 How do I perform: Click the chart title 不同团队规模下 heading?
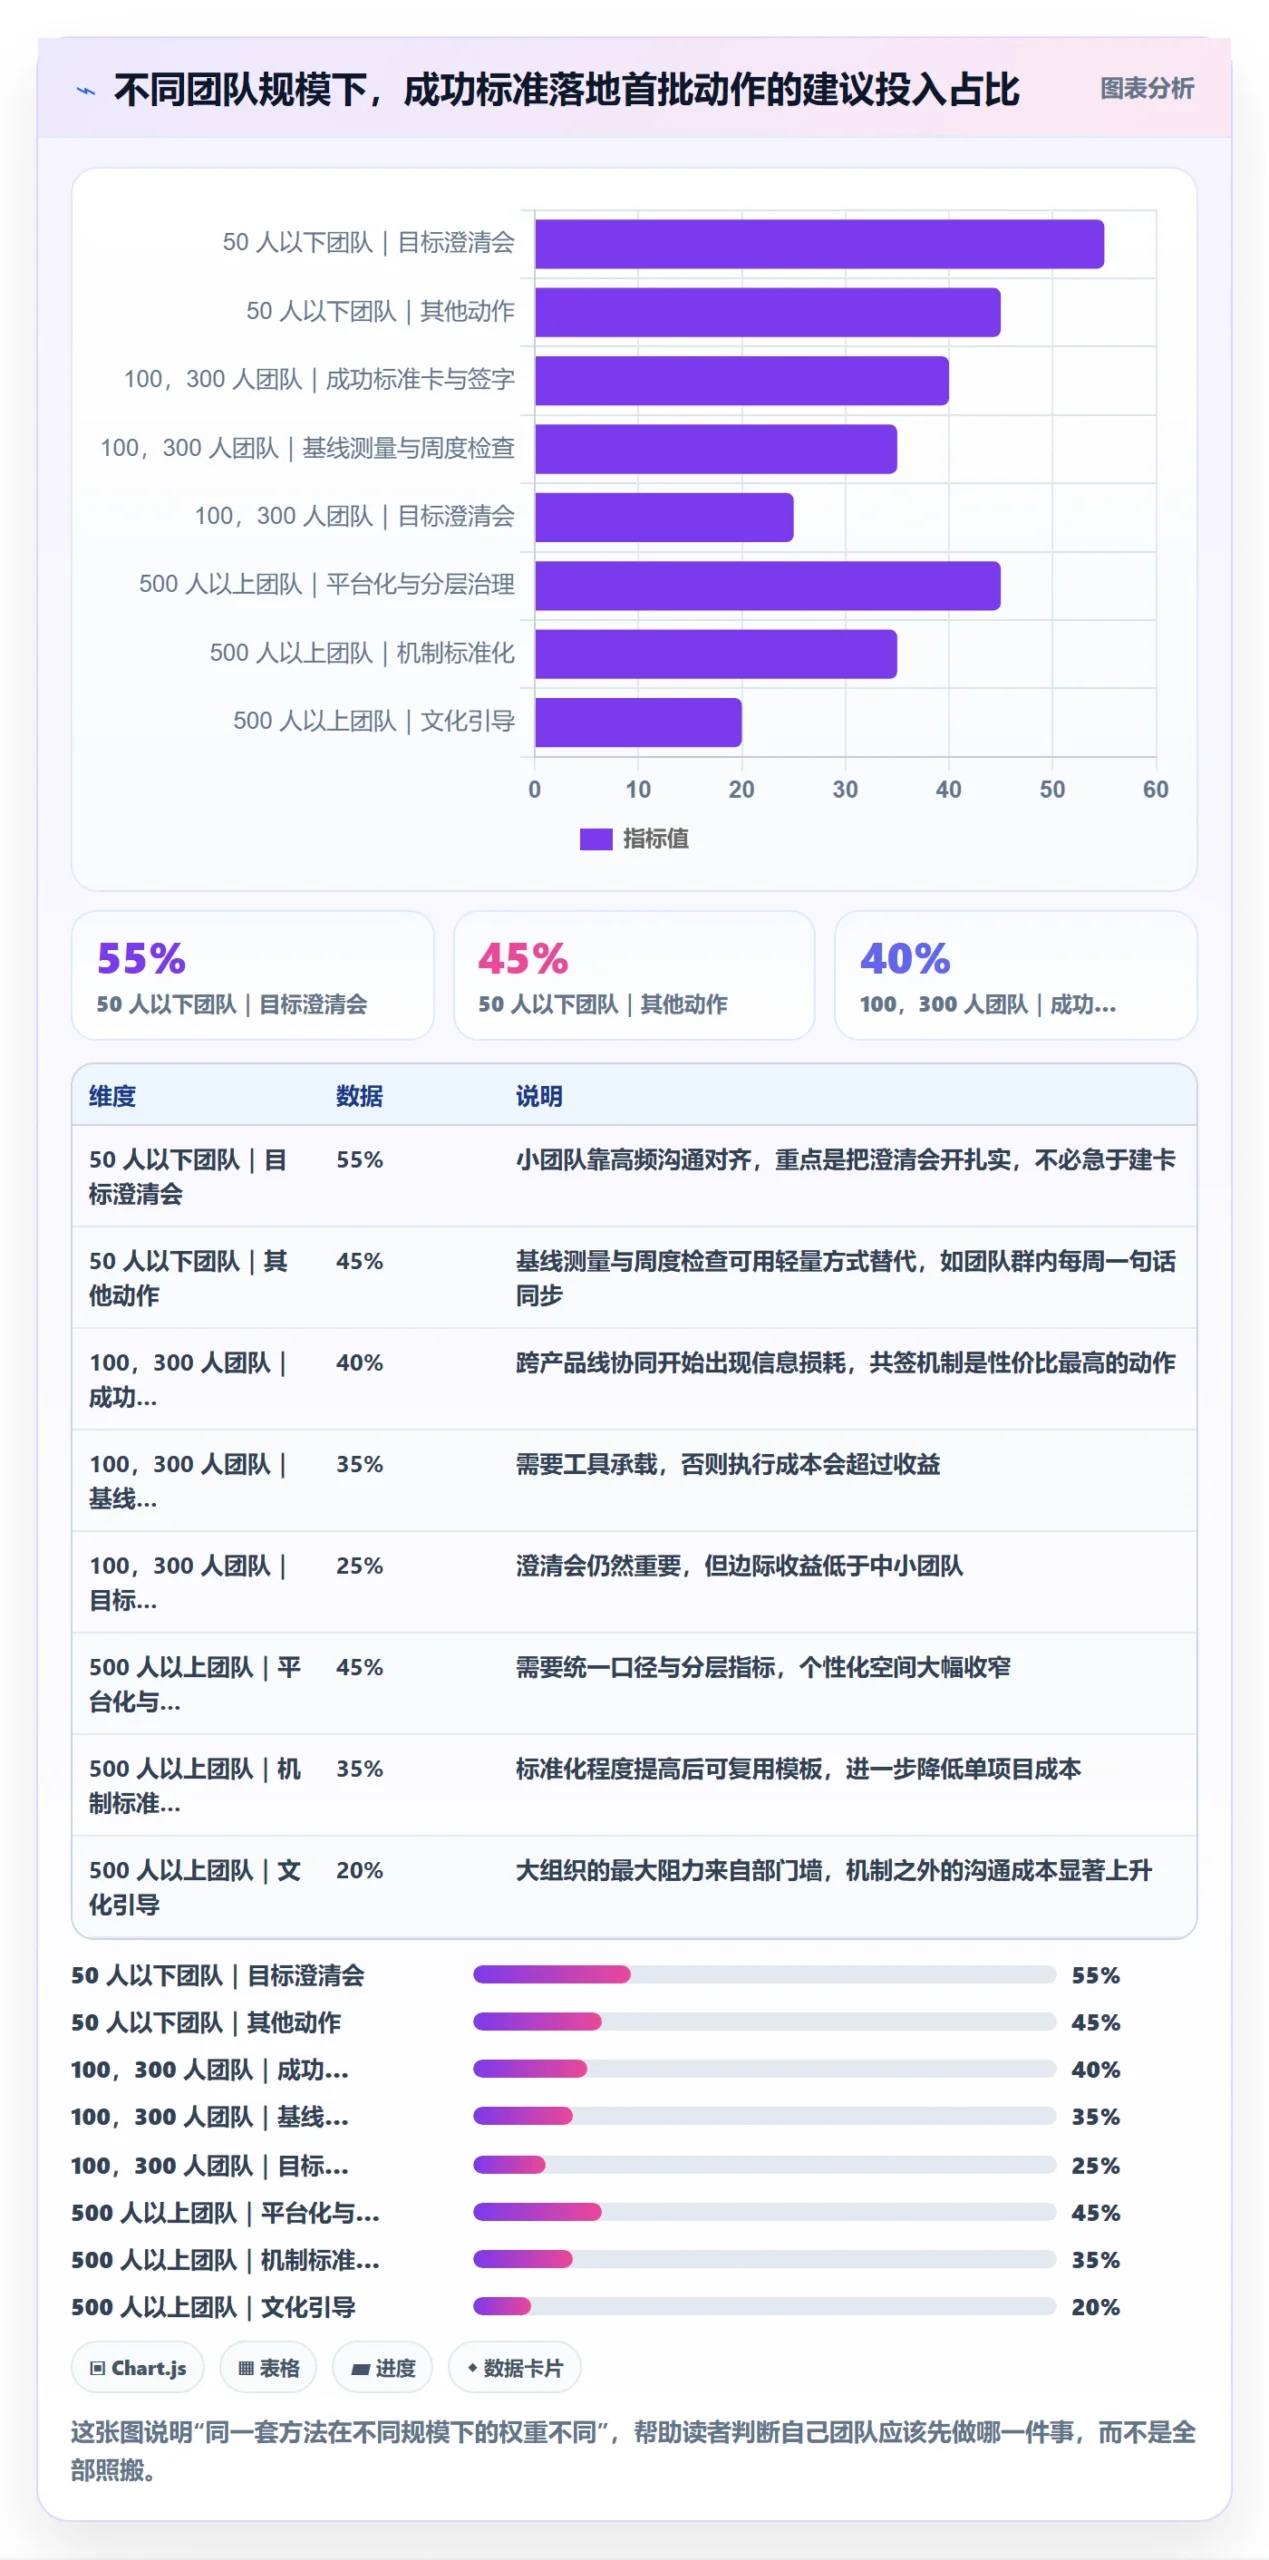coord(566,90)
